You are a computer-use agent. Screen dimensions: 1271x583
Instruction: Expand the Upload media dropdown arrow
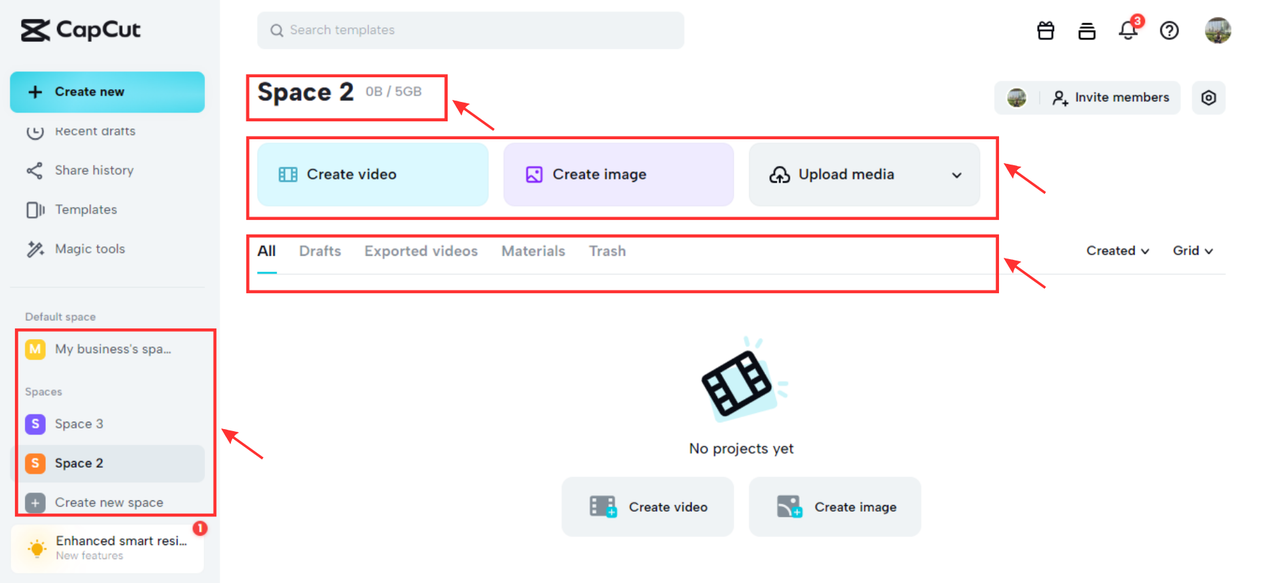point(956,175)
